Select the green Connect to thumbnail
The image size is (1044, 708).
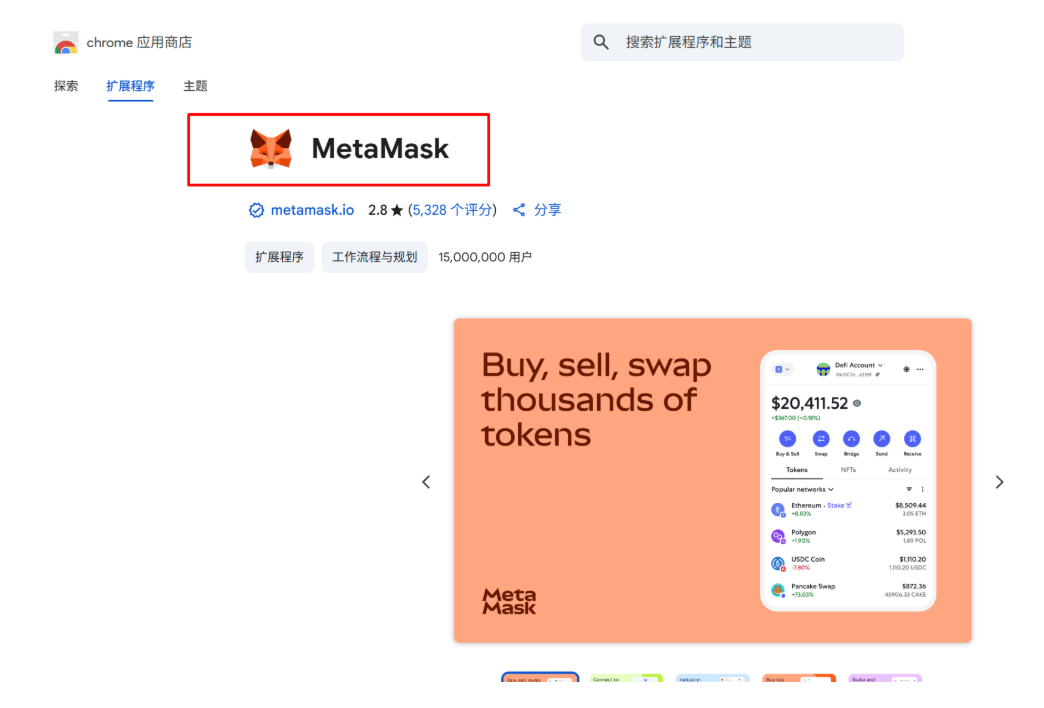[626, 678]
